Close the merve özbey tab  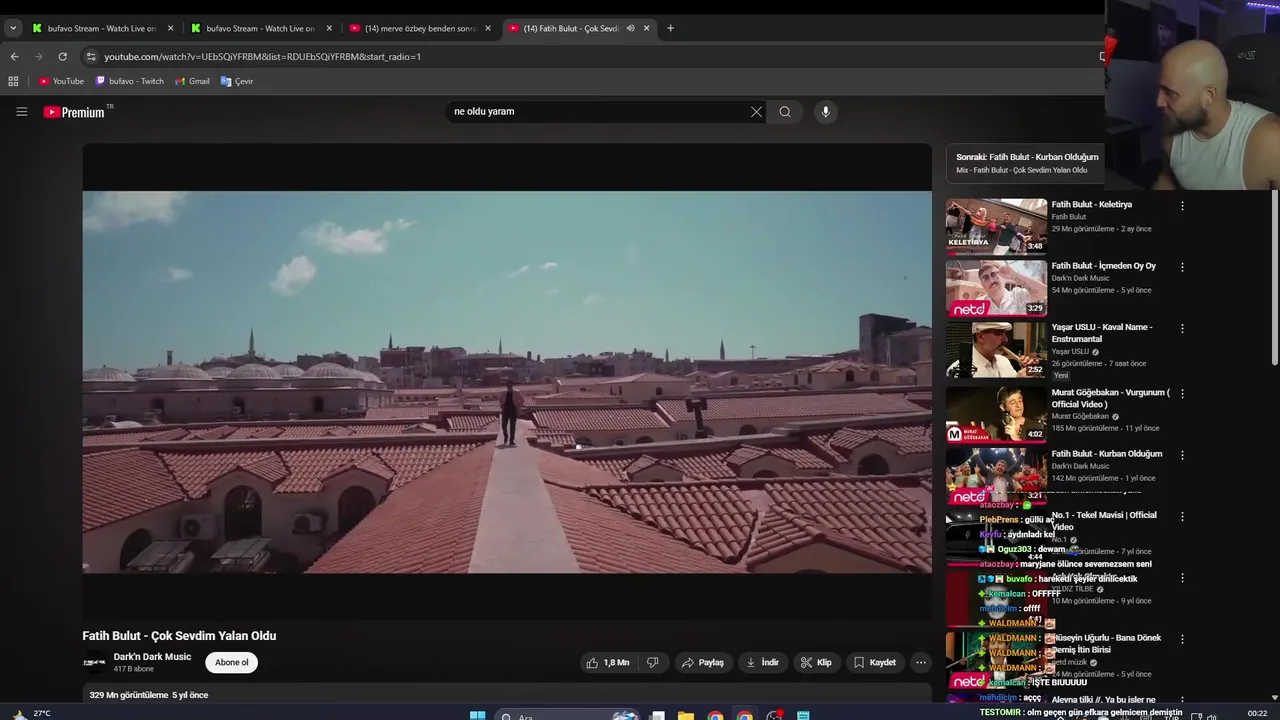(488, 28)
